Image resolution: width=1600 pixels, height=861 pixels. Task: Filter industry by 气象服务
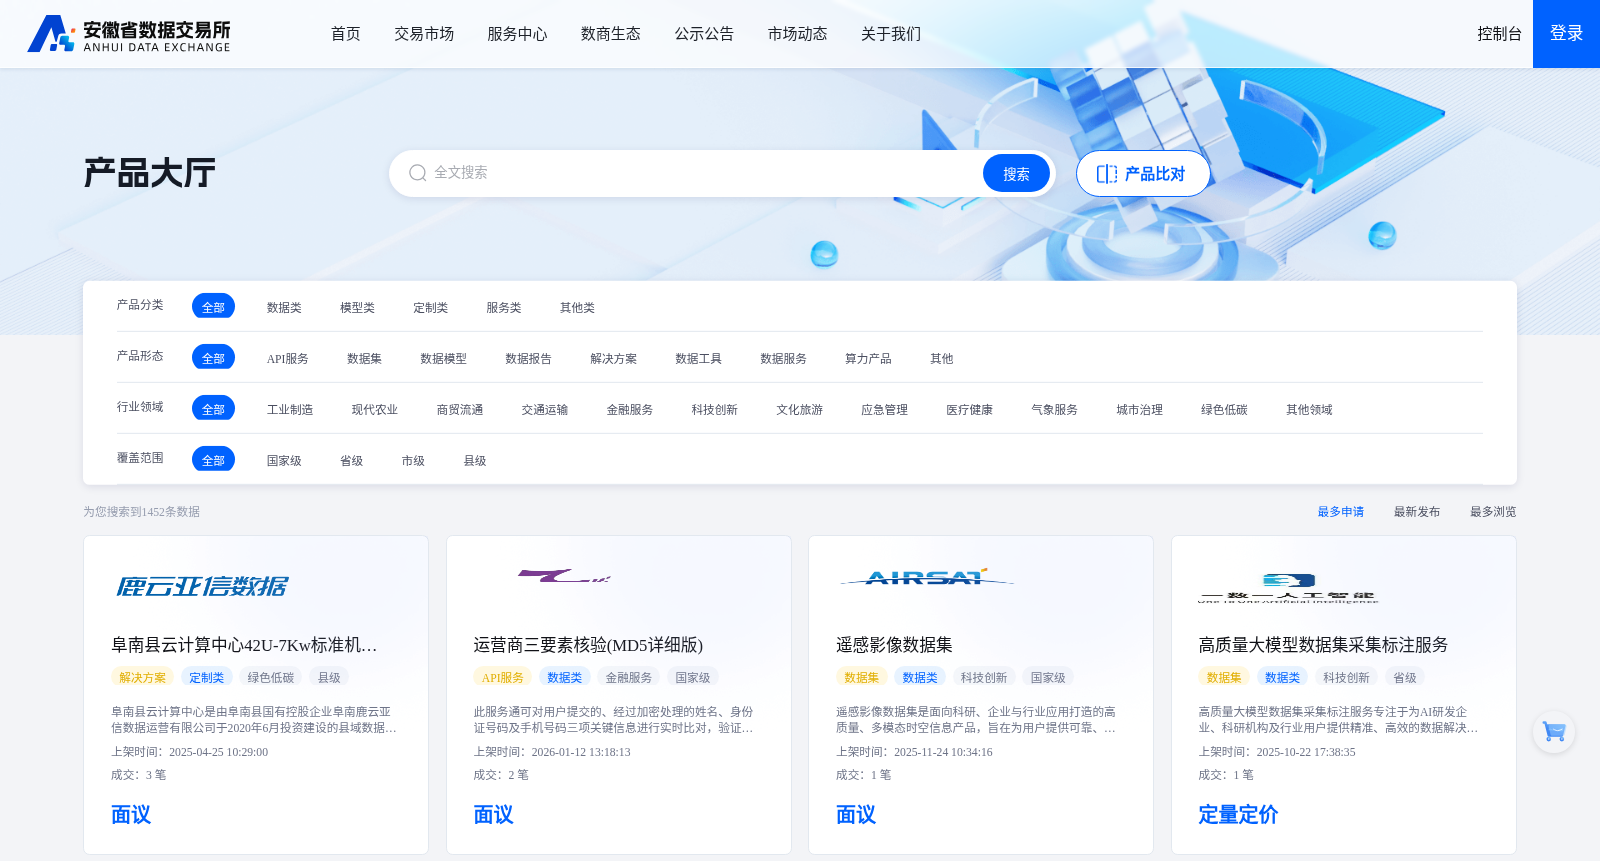1055,409
